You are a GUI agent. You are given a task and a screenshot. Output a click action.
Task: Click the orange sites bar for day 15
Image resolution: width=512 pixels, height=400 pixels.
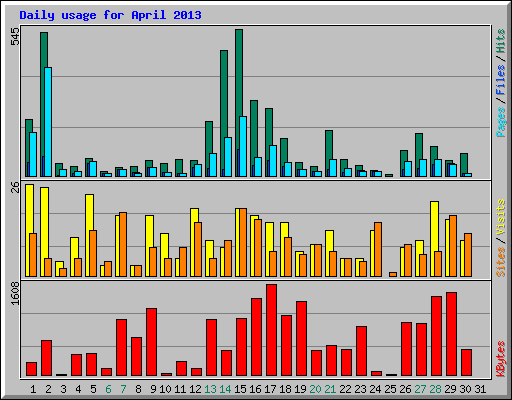pyautogui.click(x=243, y=242)
